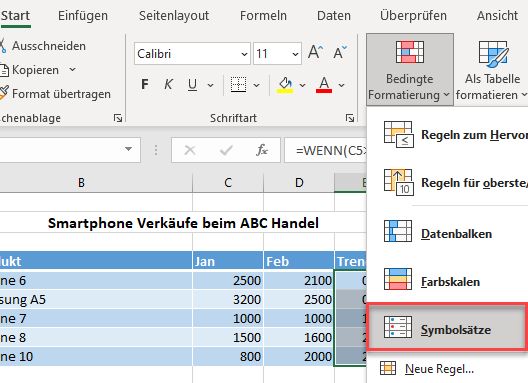Apply red font color A
Viewport: 528px width, 383px height.
pos(324,84)
